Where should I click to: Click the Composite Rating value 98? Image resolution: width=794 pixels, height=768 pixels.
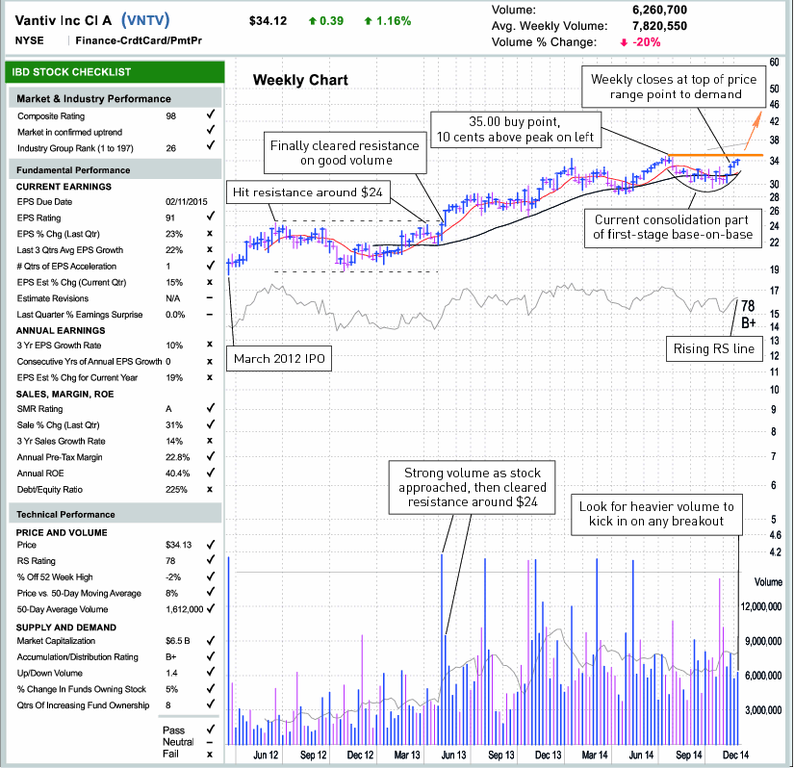click(x=171, y=116)
